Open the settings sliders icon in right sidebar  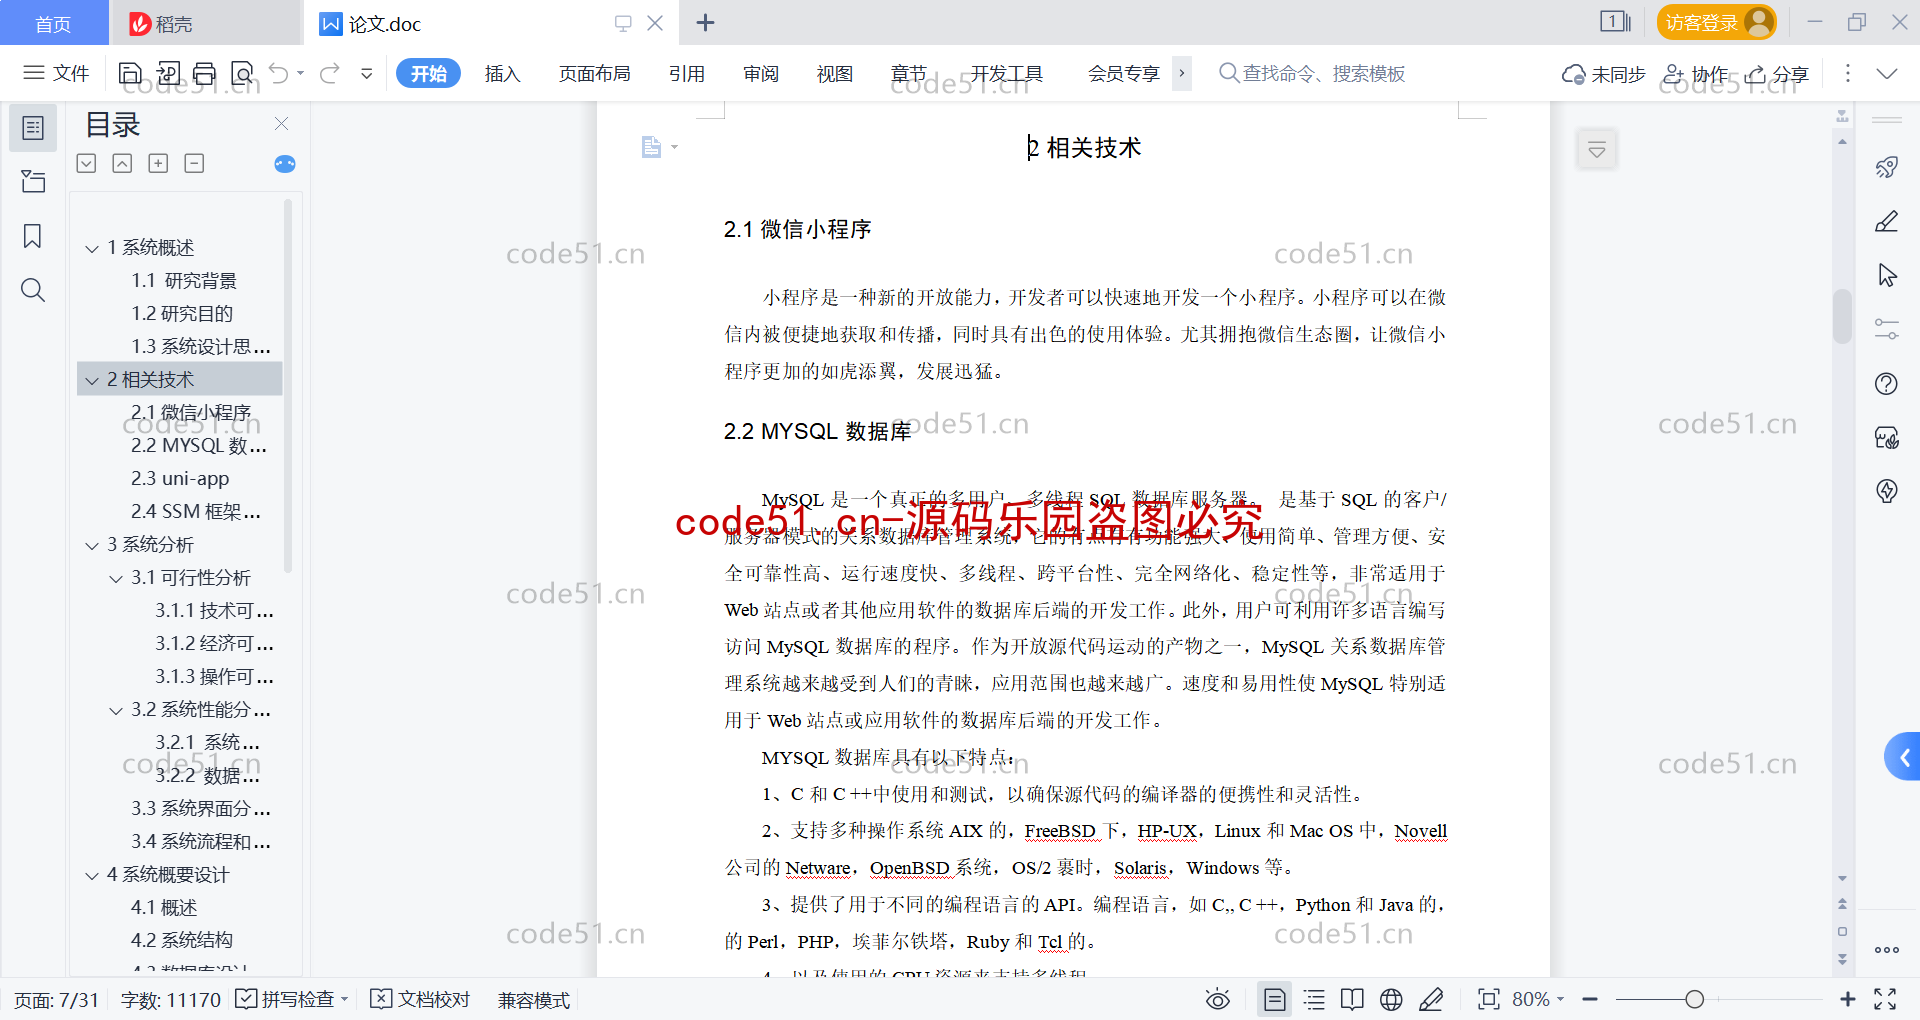1887,329
